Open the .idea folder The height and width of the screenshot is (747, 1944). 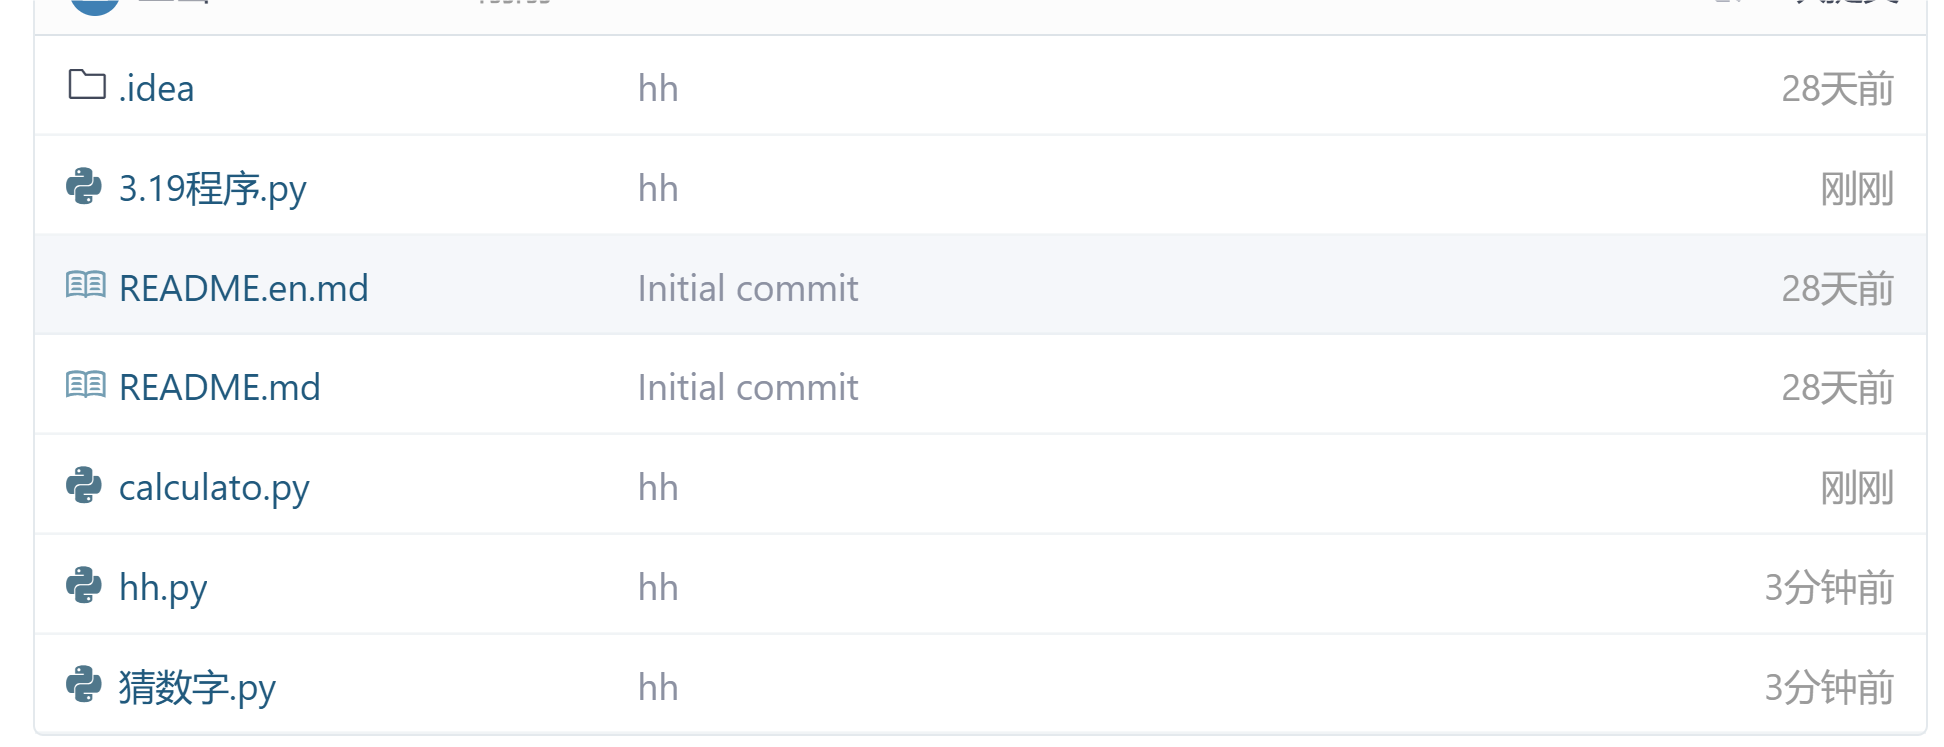coord(157,89)
